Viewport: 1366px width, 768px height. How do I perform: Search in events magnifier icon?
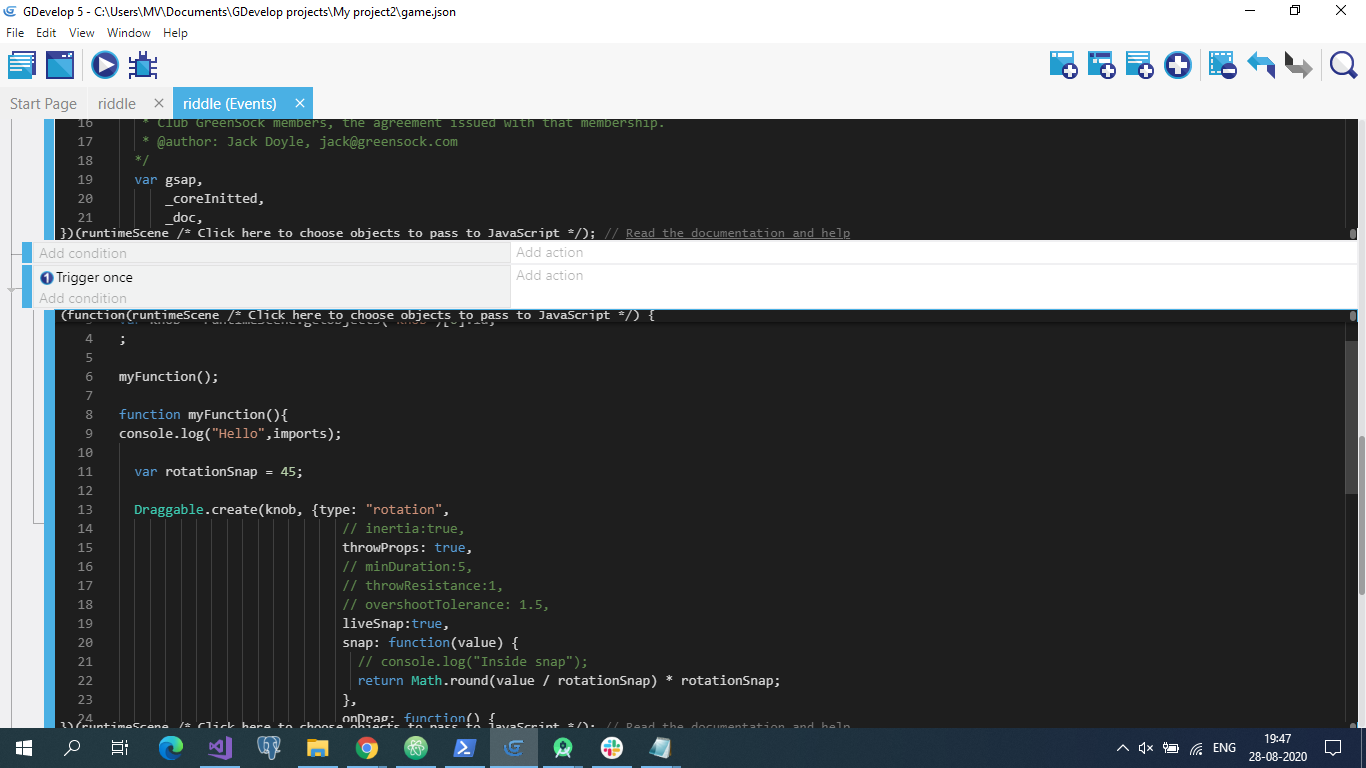pos(1343,66)
